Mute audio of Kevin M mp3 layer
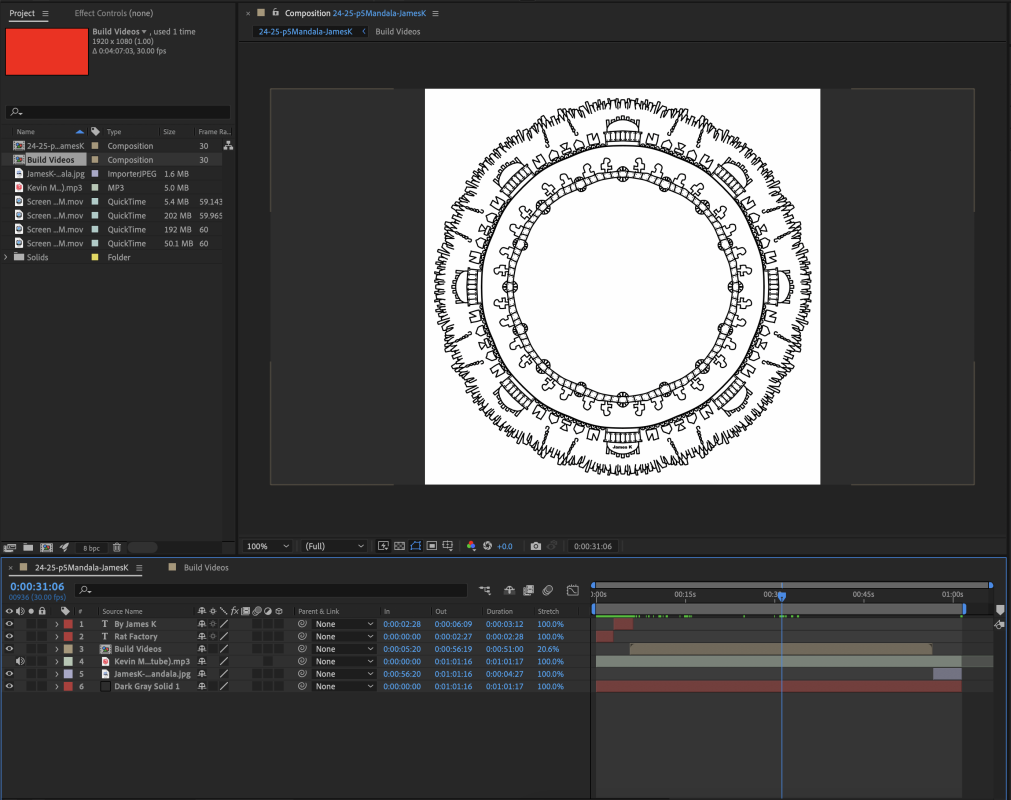 [x=20, y=662]
